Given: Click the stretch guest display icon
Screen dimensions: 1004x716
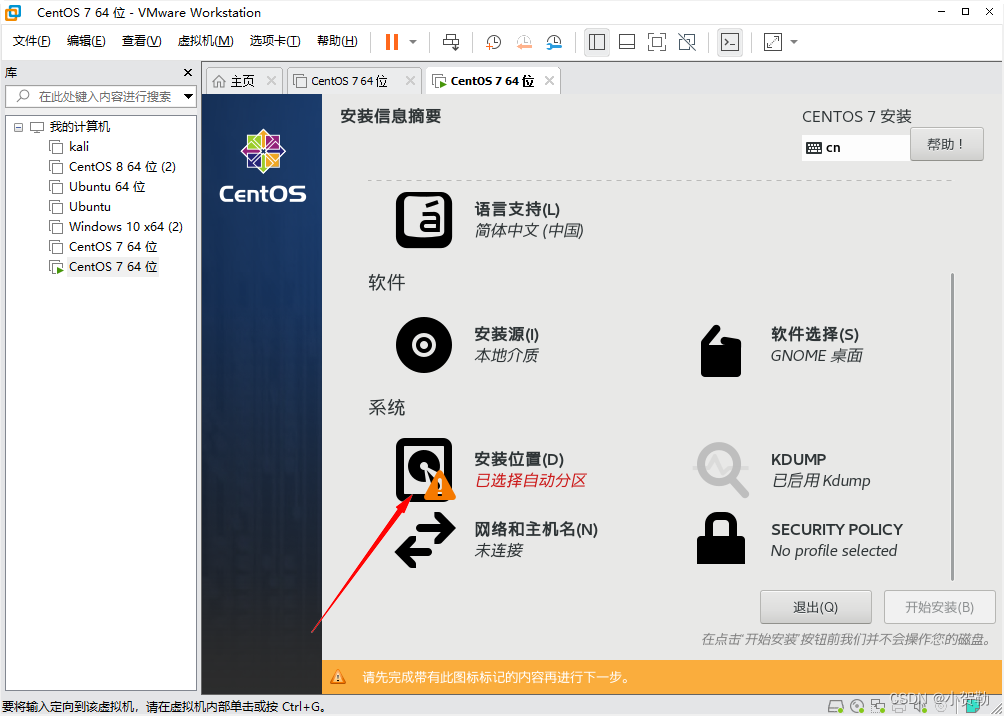Looking at the screenshot, I should (773, 42).
